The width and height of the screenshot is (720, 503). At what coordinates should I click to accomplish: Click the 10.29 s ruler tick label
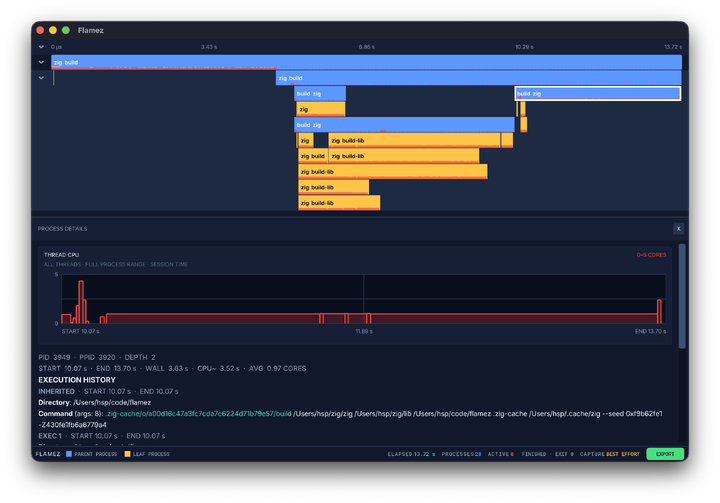(524, 47)
